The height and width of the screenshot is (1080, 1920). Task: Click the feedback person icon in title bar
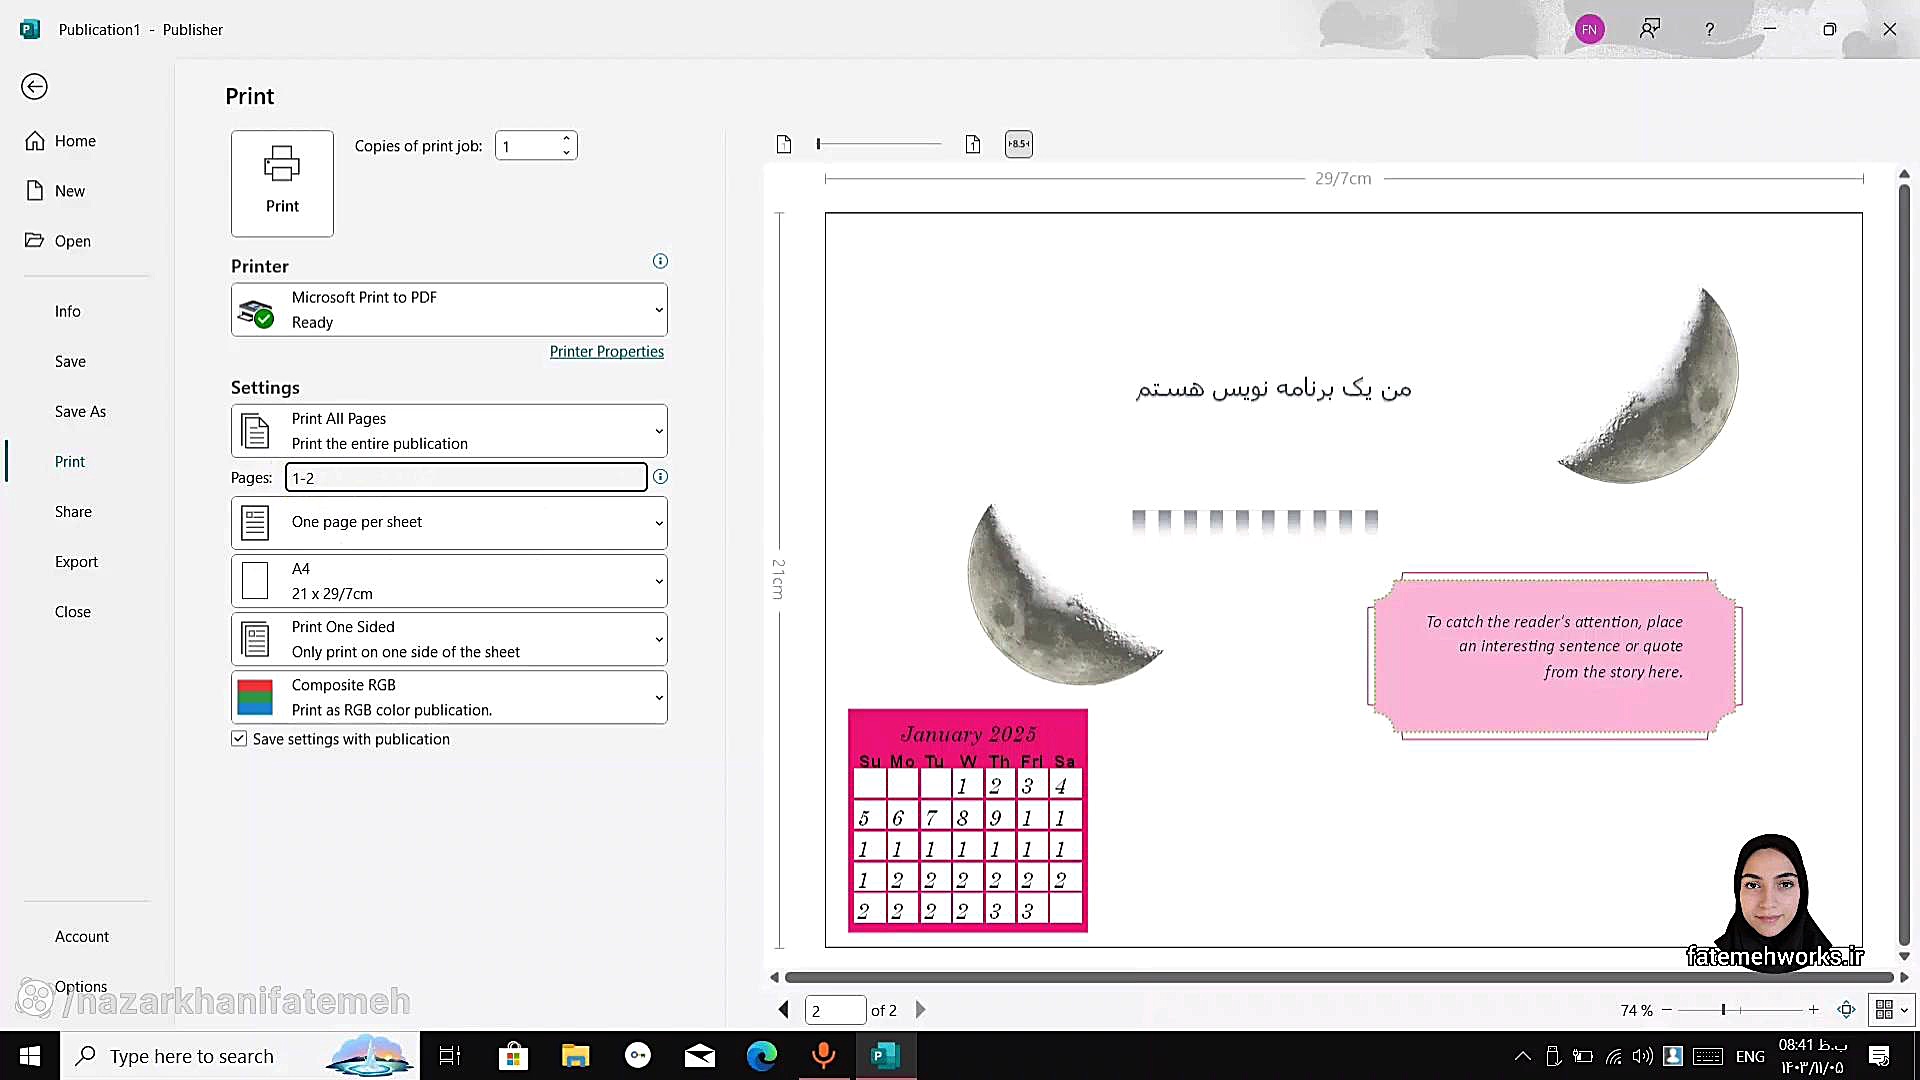(1650, 29)
